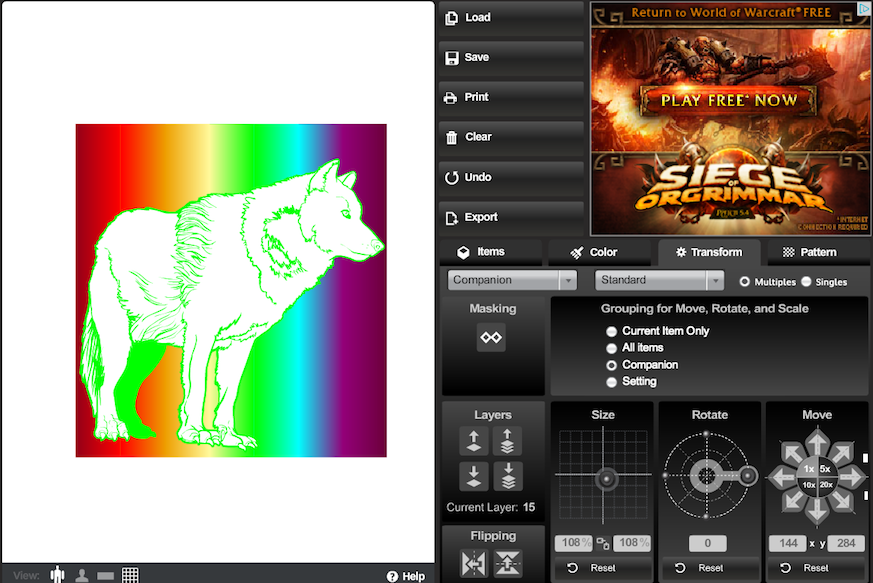Click the Rotate dial handle
The height and width of the screenshot is (583, 873).
747,478
